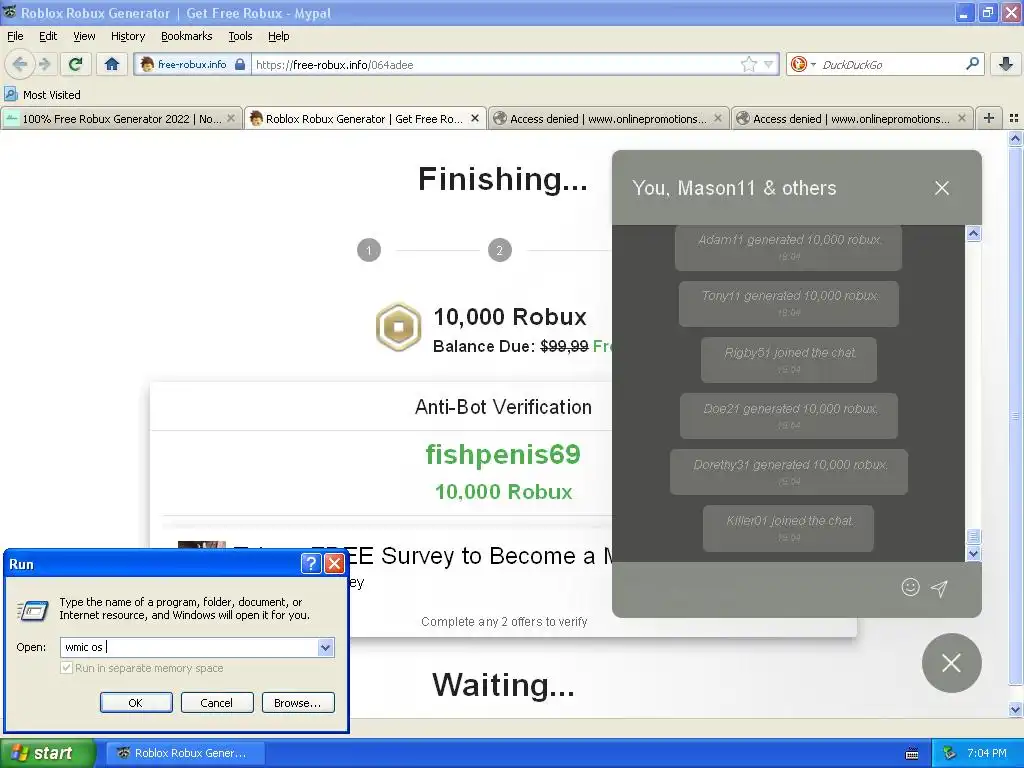The image size is (1024, 768).
Task: Click the search magnifier icon
Action: click(972, 64)
